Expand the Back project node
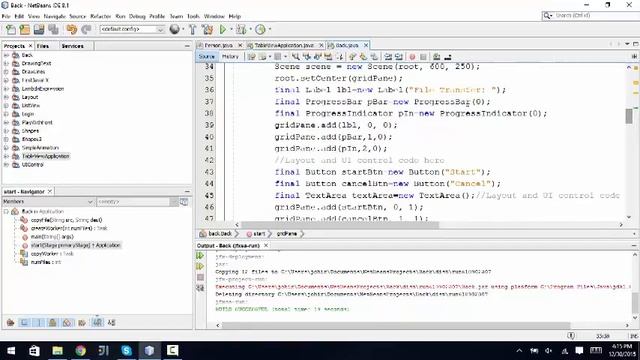The height and width of the screenshot is (360, 640). point(6,55)
